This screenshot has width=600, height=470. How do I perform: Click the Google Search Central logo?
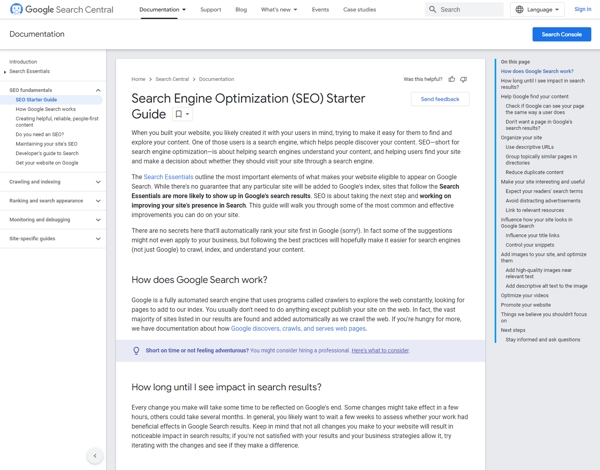[62, 9]
